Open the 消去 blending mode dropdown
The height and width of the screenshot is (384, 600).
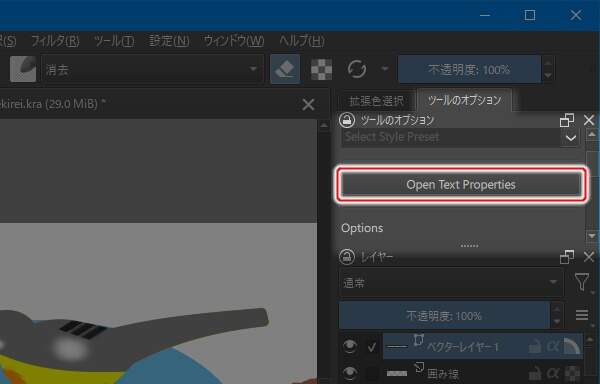click(x=153, y=69)
